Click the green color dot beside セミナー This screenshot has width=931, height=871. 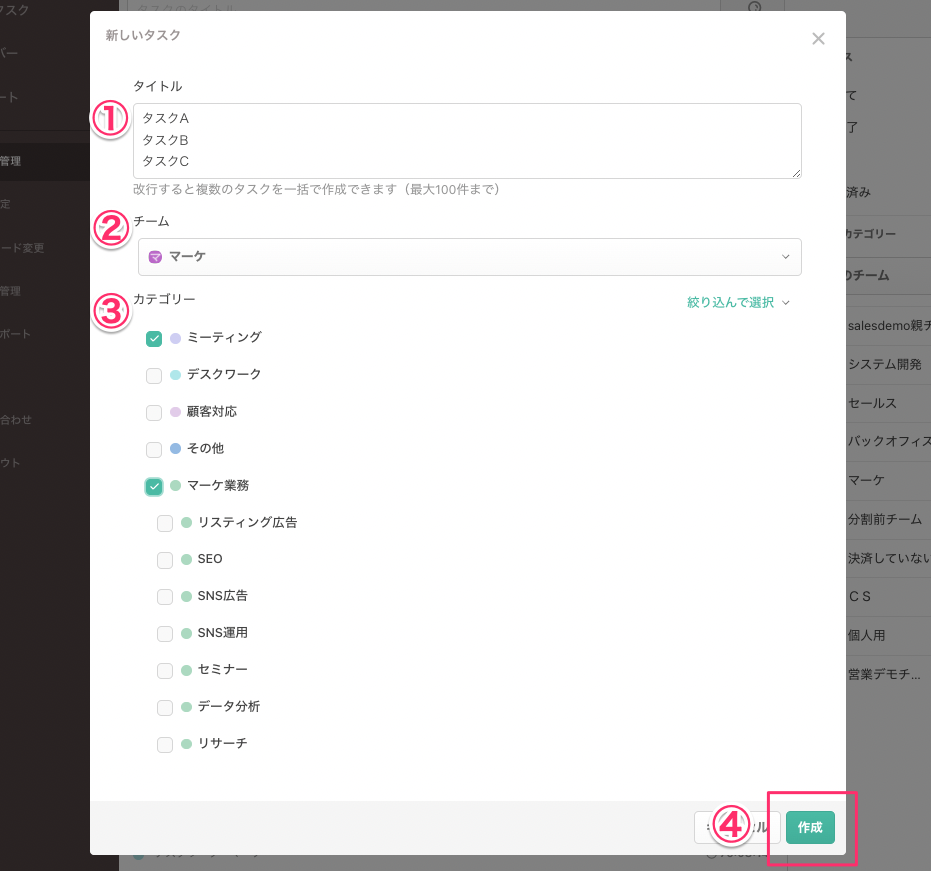pos(188,670)
